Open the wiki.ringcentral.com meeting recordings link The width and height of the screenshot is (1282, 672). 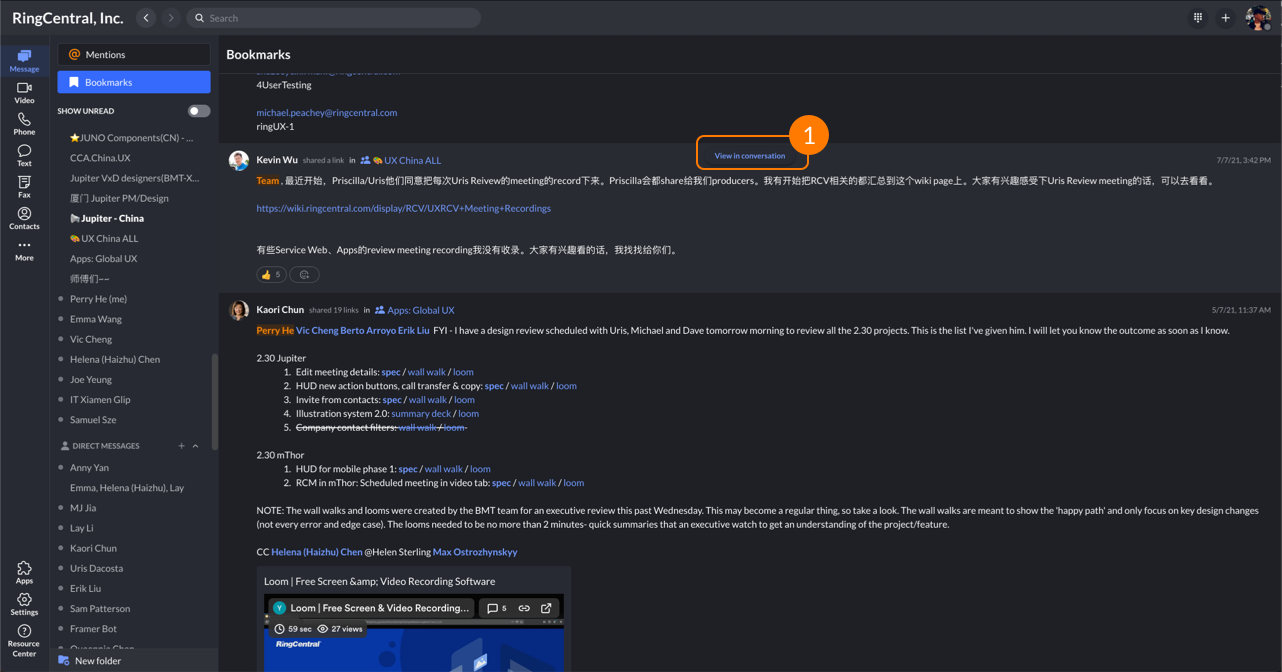pos(403,209)
